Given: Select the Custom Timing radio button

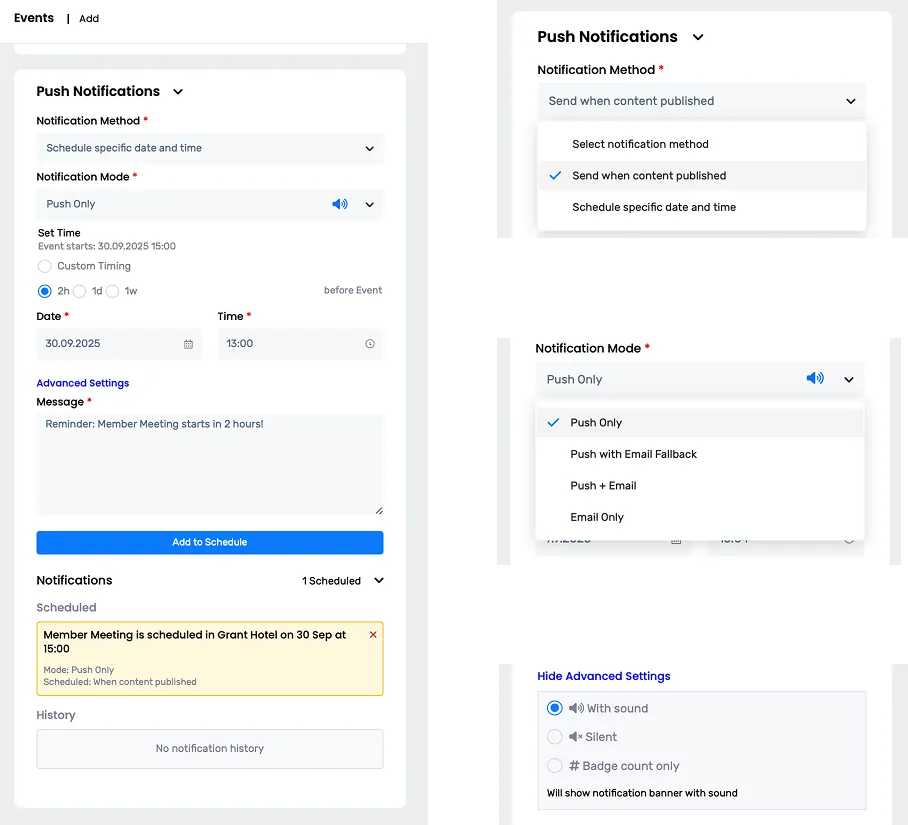Looking at the screenshot, I should tap(45, 266).
